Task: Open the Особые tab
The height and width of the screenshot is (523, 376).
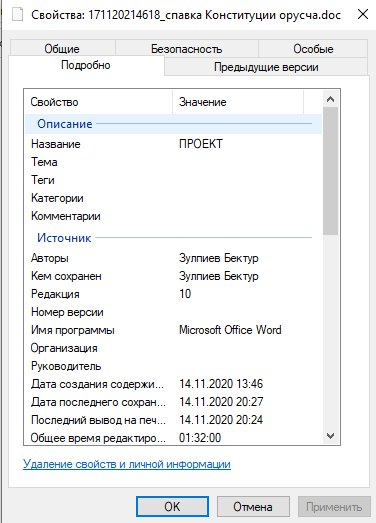Action: (x=313, y=48)
